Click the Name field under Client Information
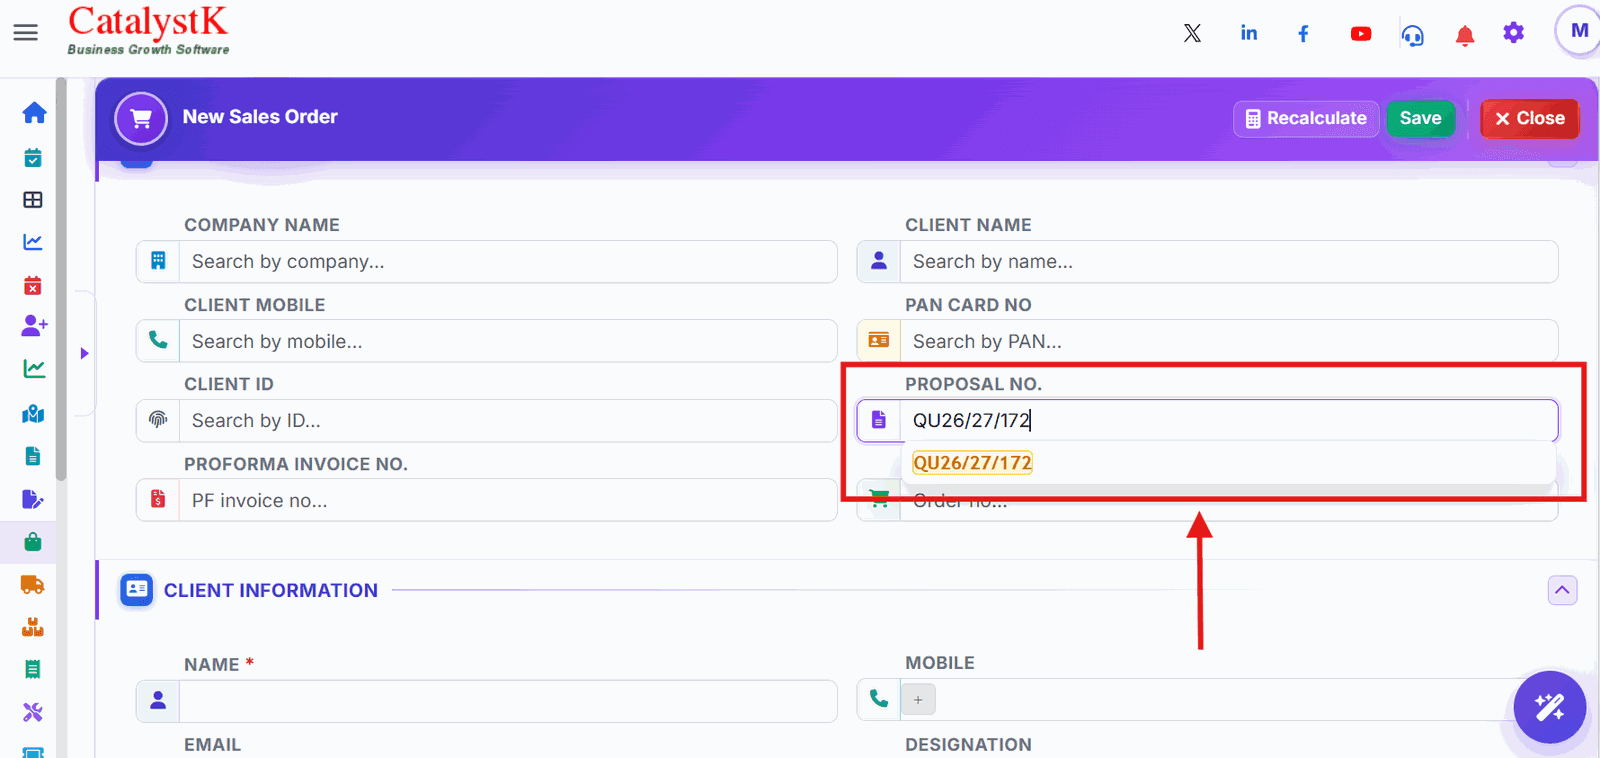This screenshot has height=758, width=1600. coord(508,701)
